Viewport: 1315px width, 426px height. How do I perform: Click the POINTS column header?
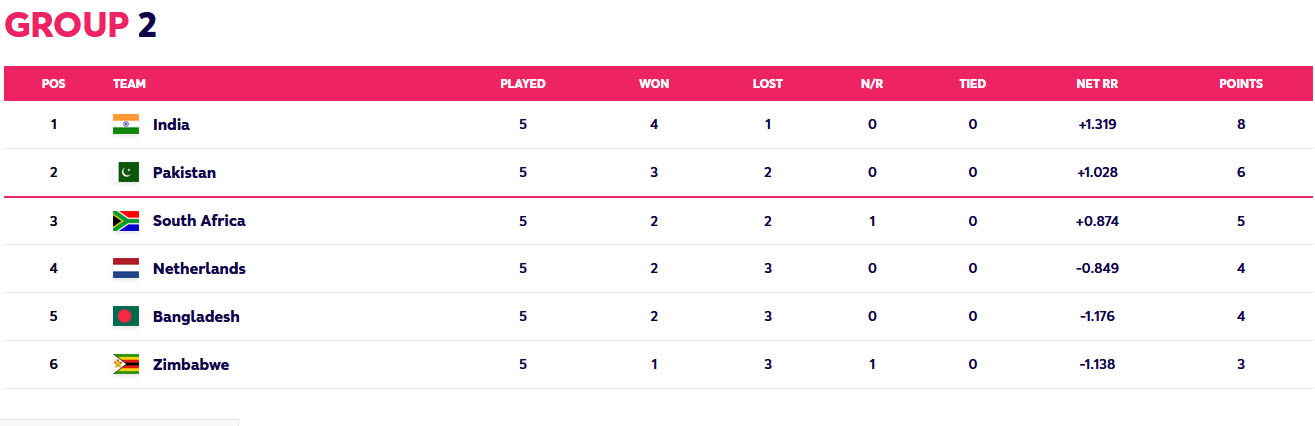[x=1241, y=84]
